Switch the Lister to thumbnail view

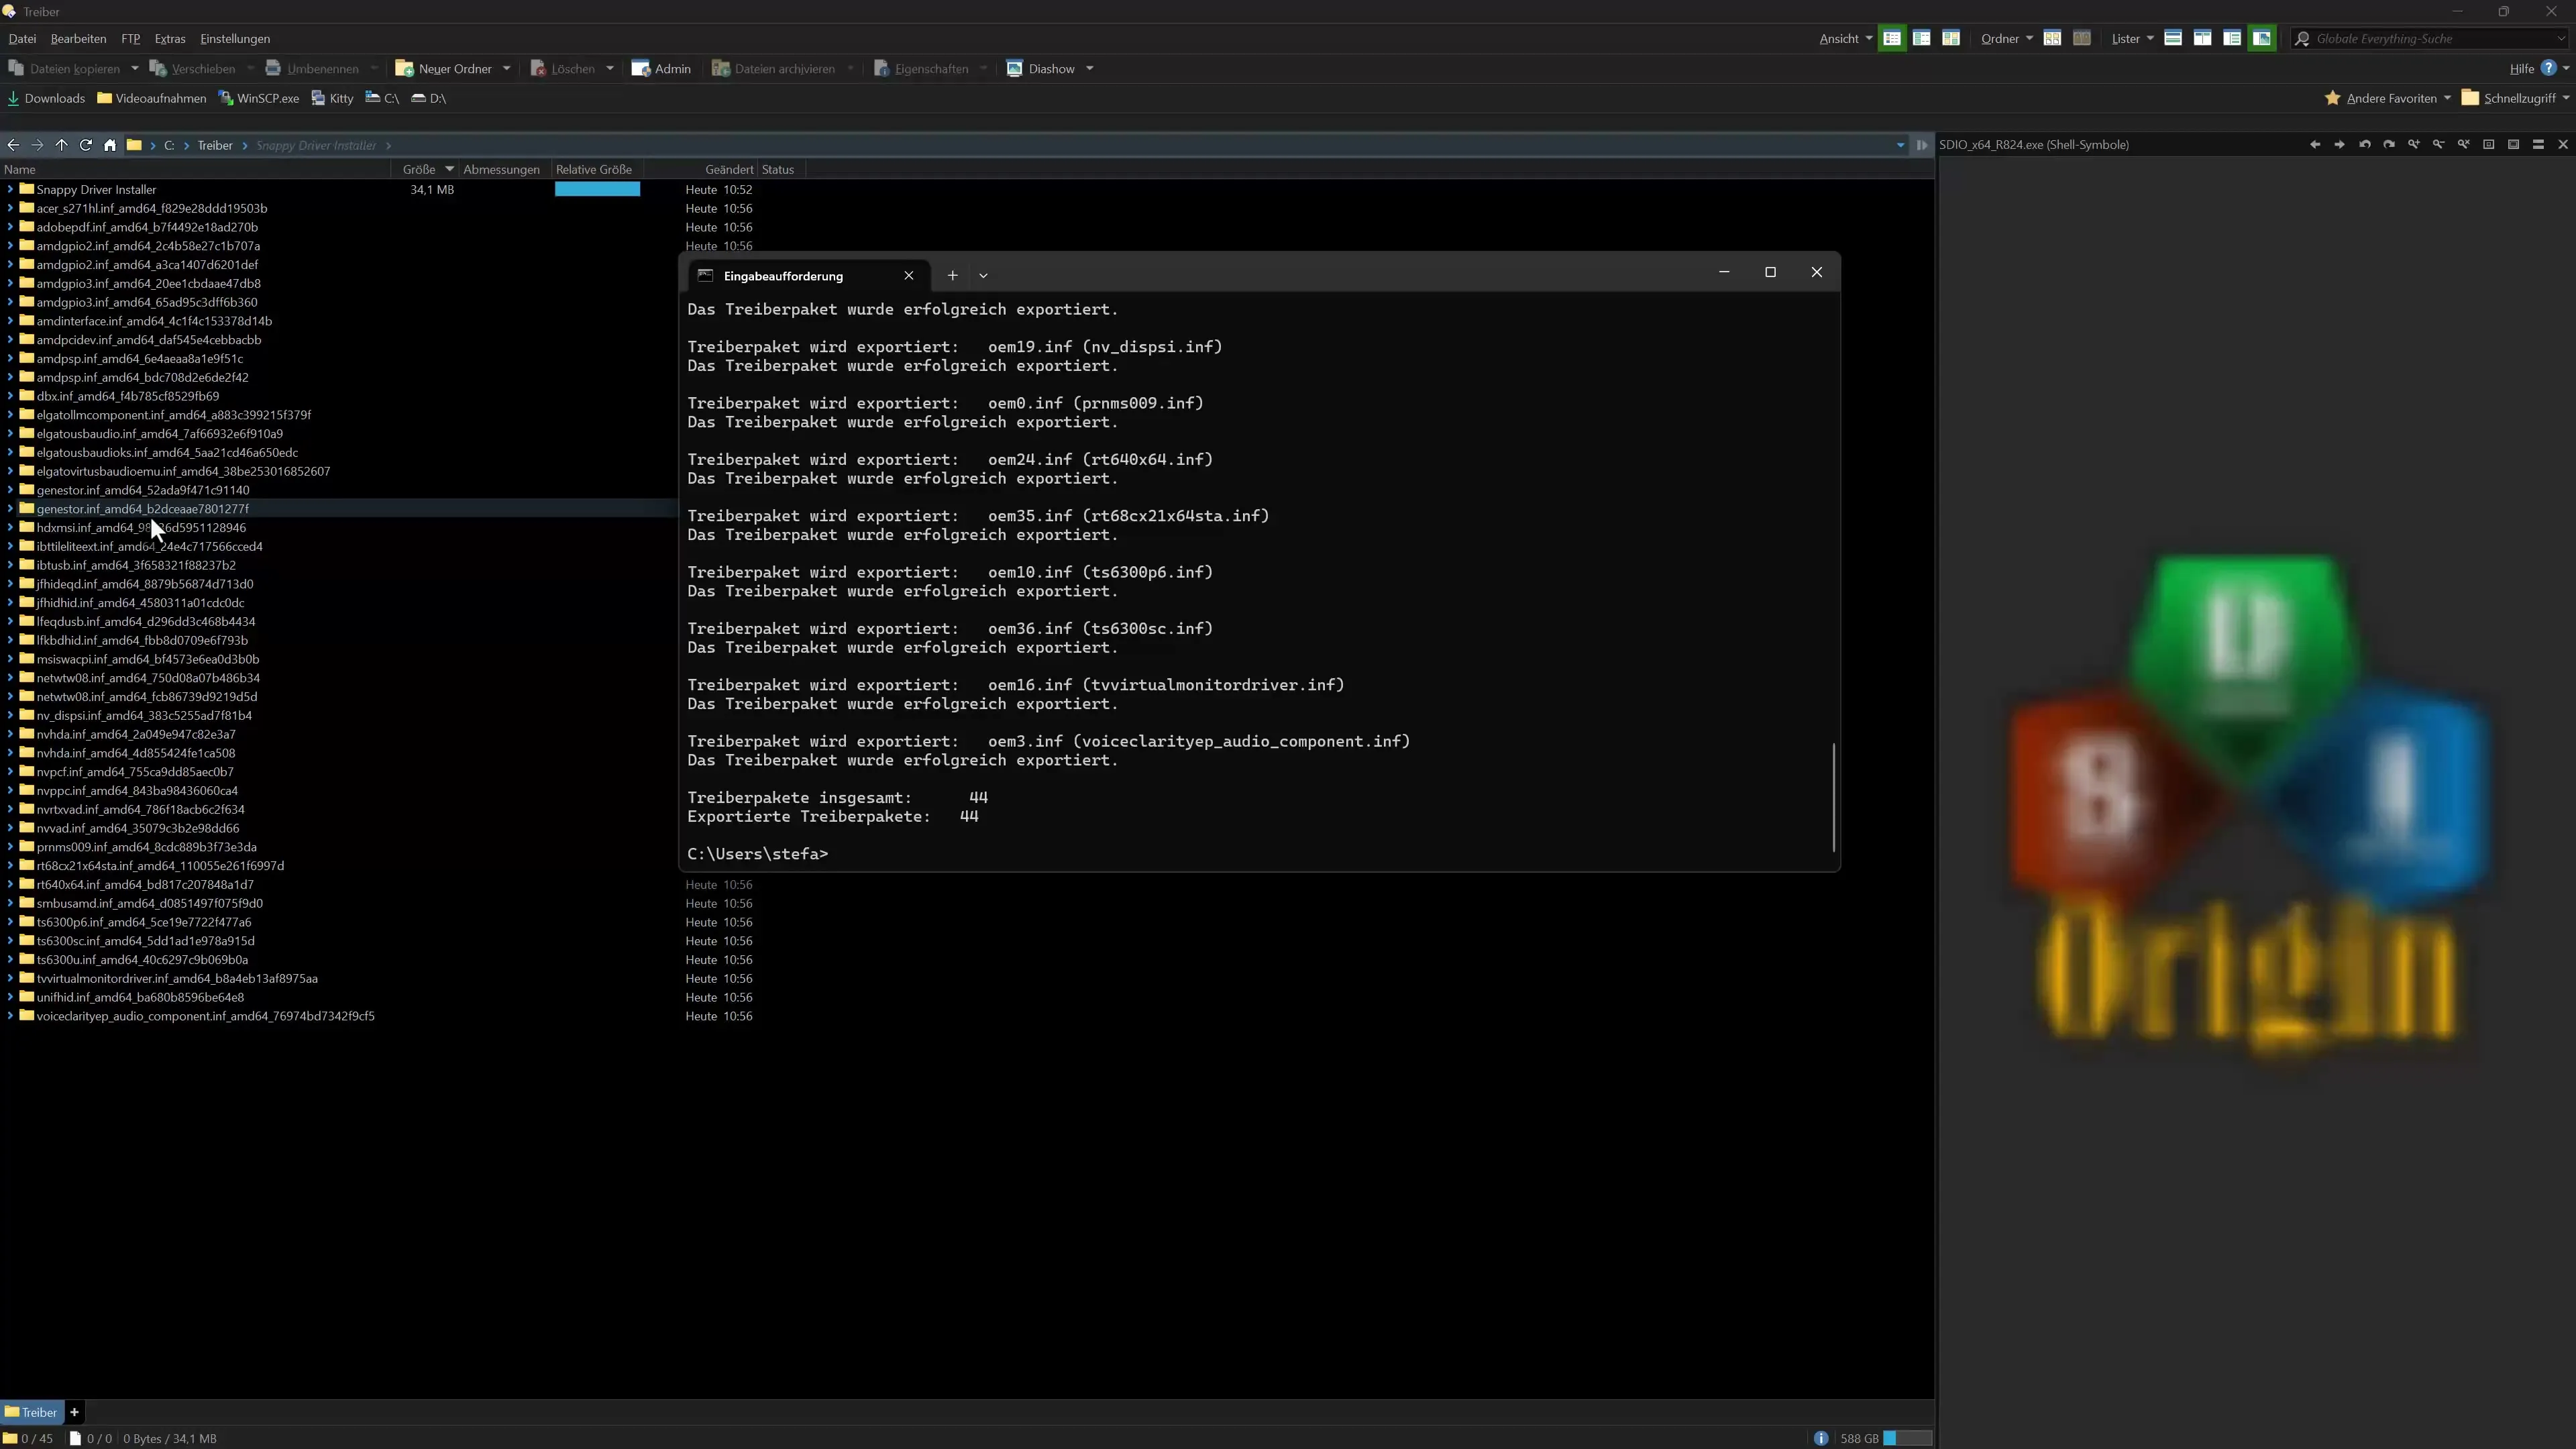point(2261,38)
